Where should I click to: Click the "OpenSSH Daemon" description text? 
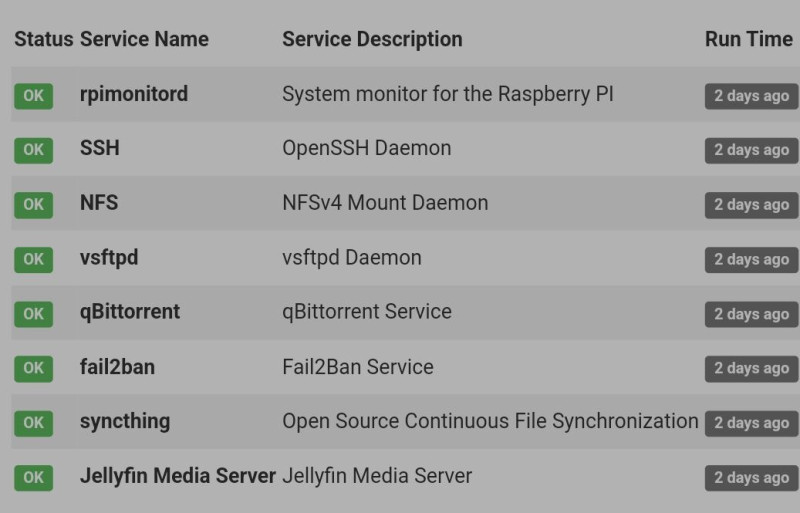point(366,148)
